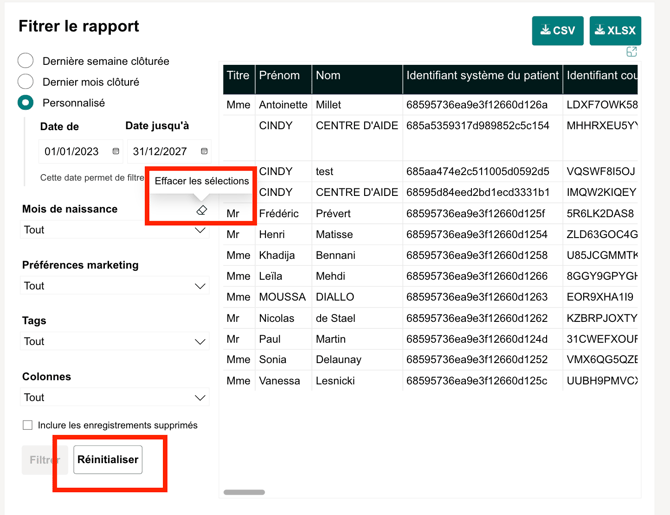The height and width of the screenshot is (515, 670).
Task: Open the 'Date jusqu'à' calendar picker icon
Action: (204, 152)
